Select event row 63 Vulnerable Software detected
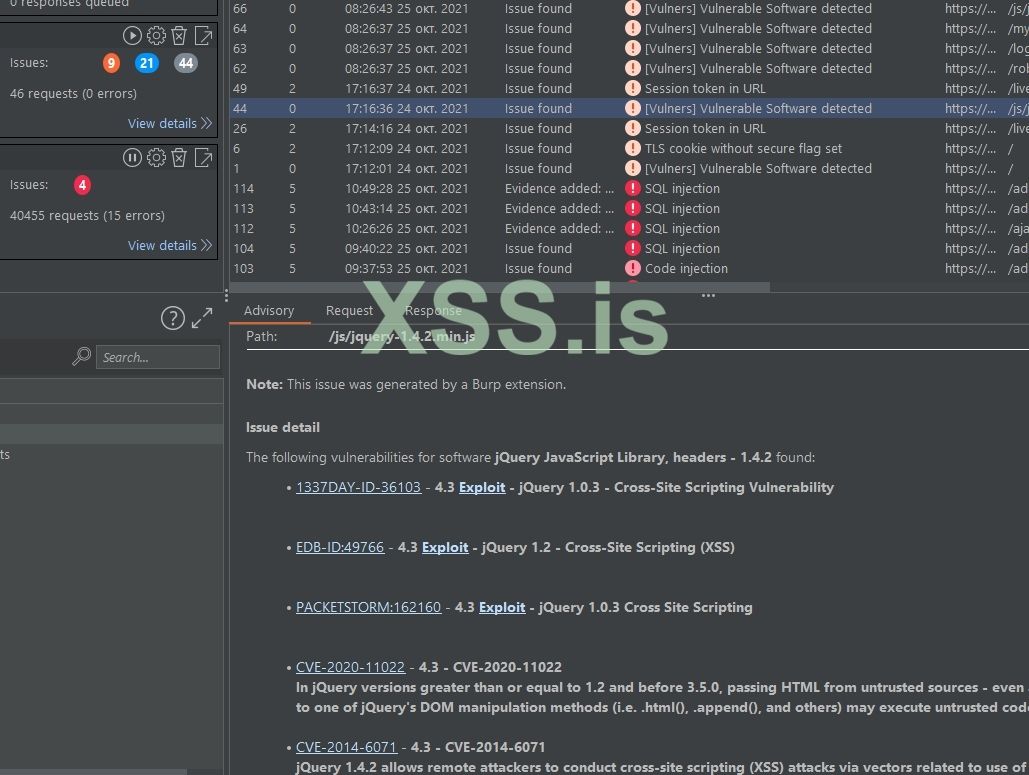This screenshot has width=1029, height=775. click(x=629, y=49)
